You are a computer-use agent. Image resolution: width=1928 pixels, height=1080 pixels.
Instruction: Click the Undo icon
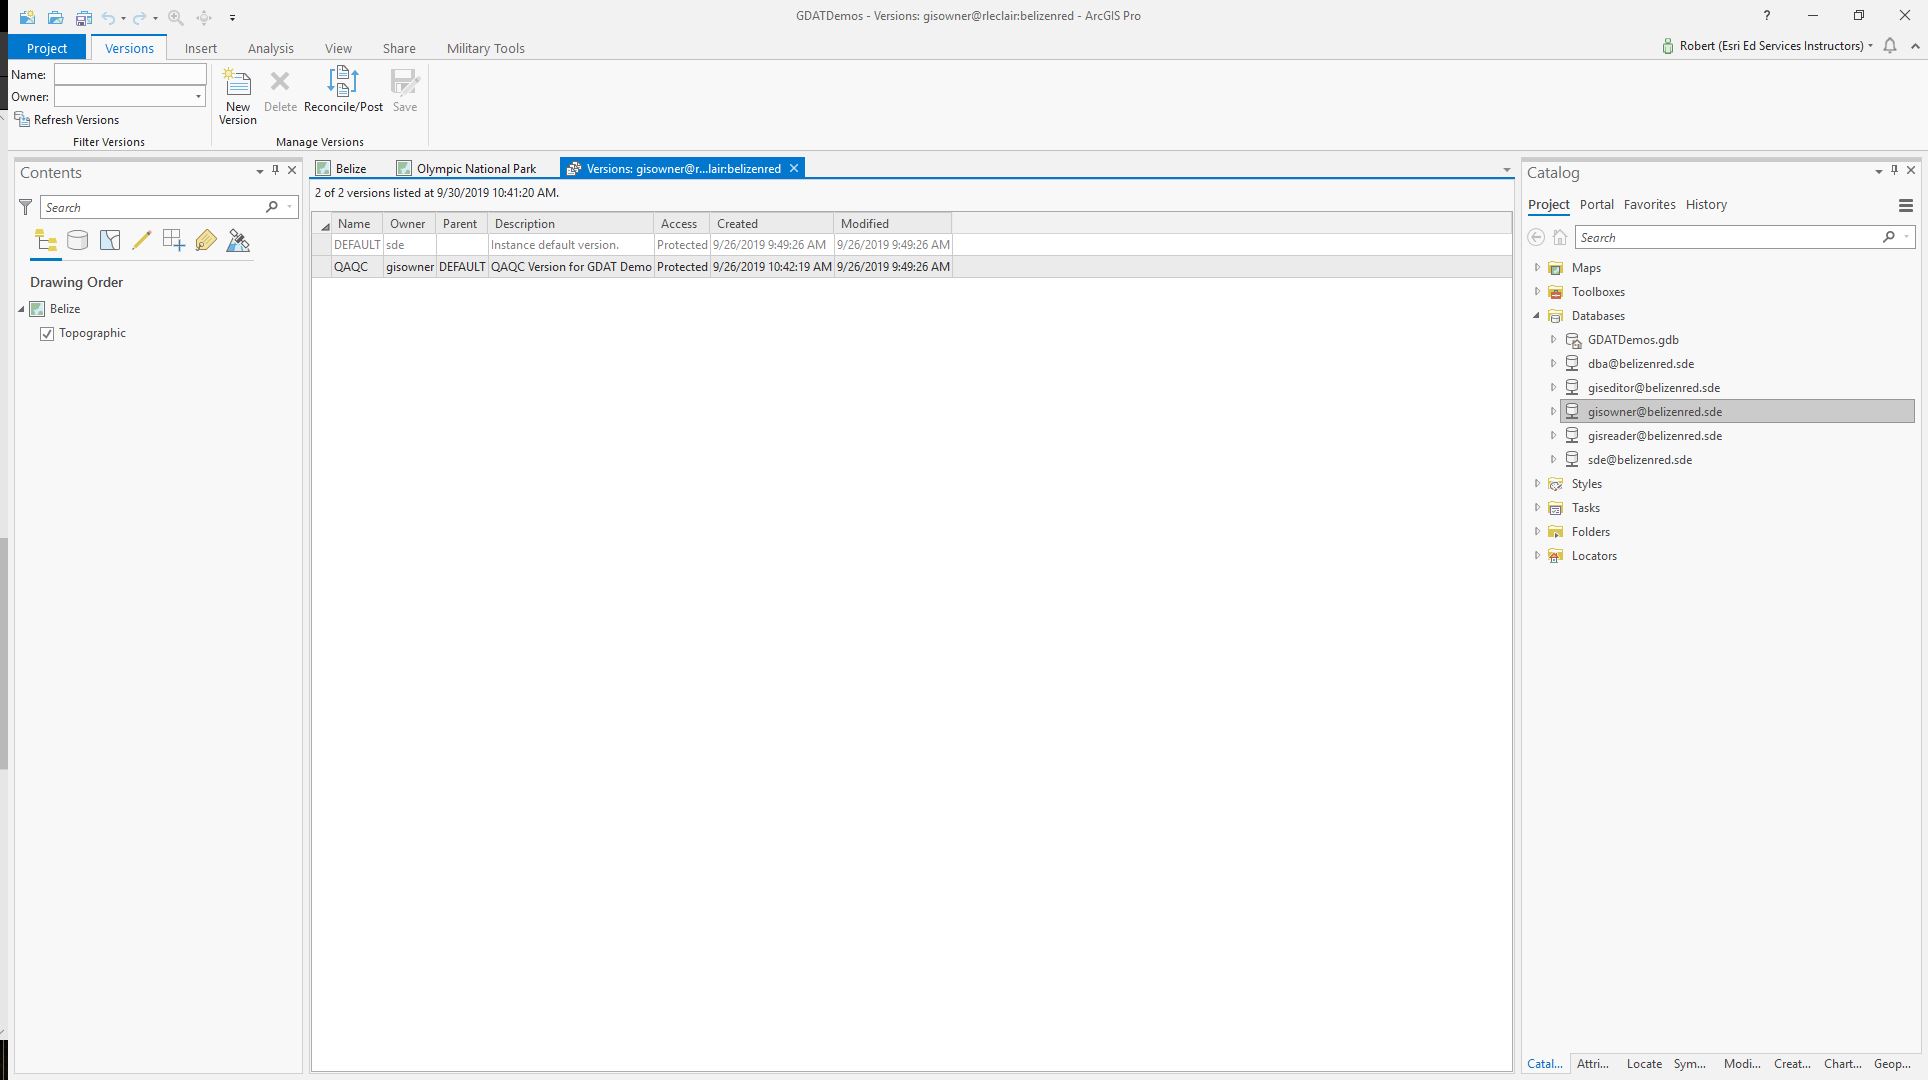(x=108, y=17)
